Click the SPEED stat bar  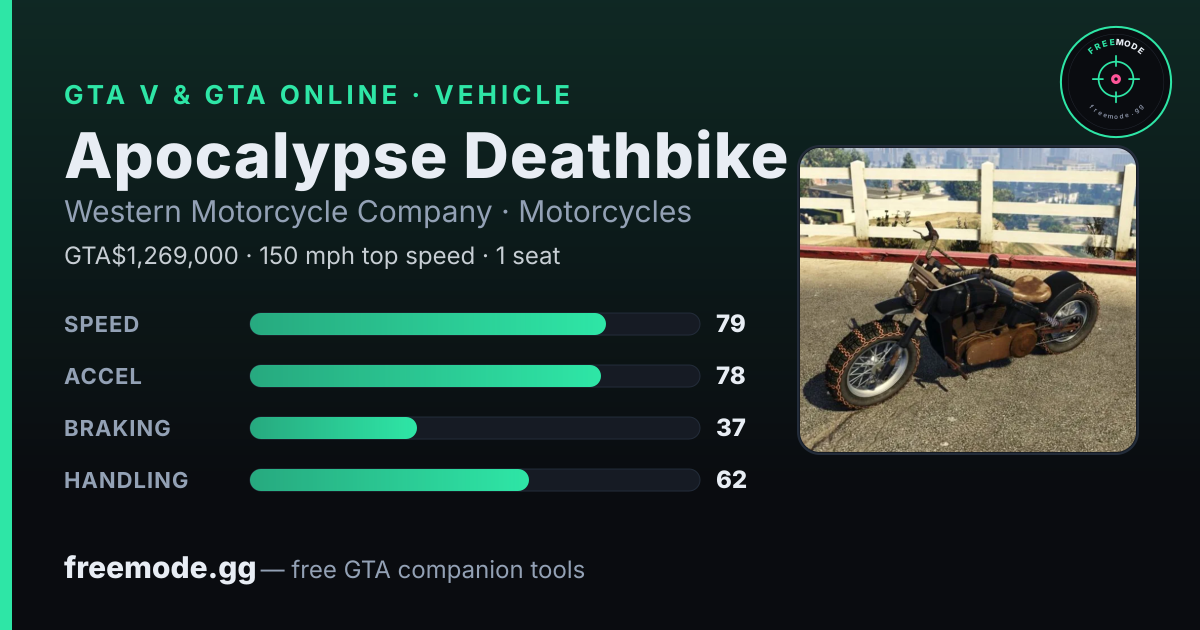(x=475, y=324)
